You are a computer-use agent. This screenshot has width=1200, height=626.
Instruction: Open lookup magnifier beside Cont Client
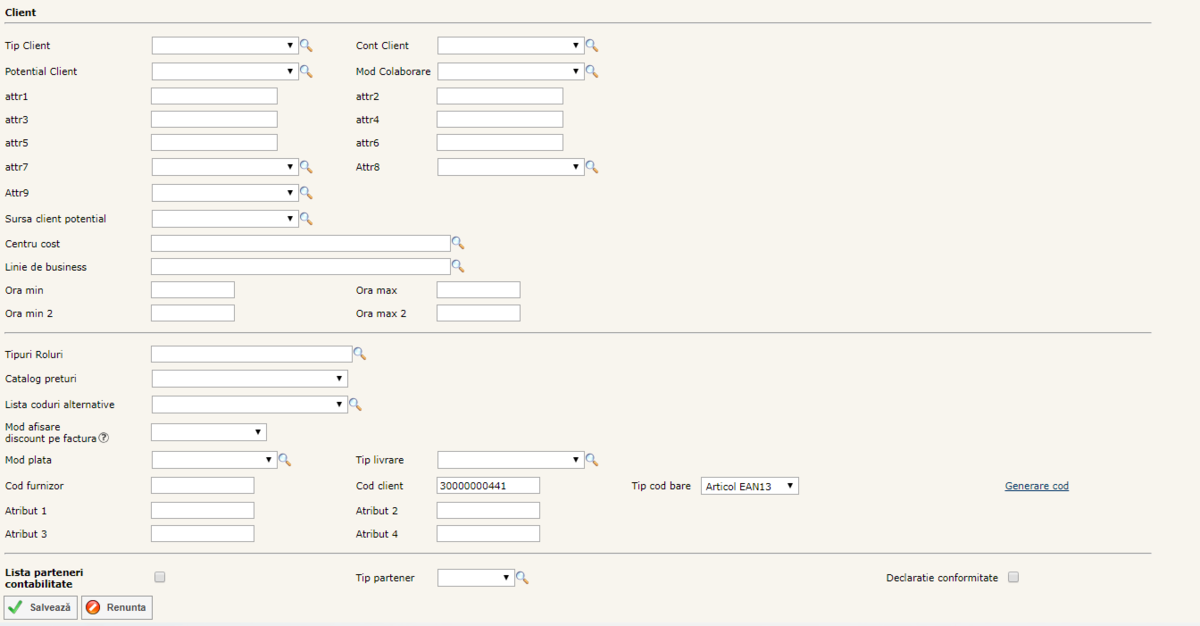(592, 46)
